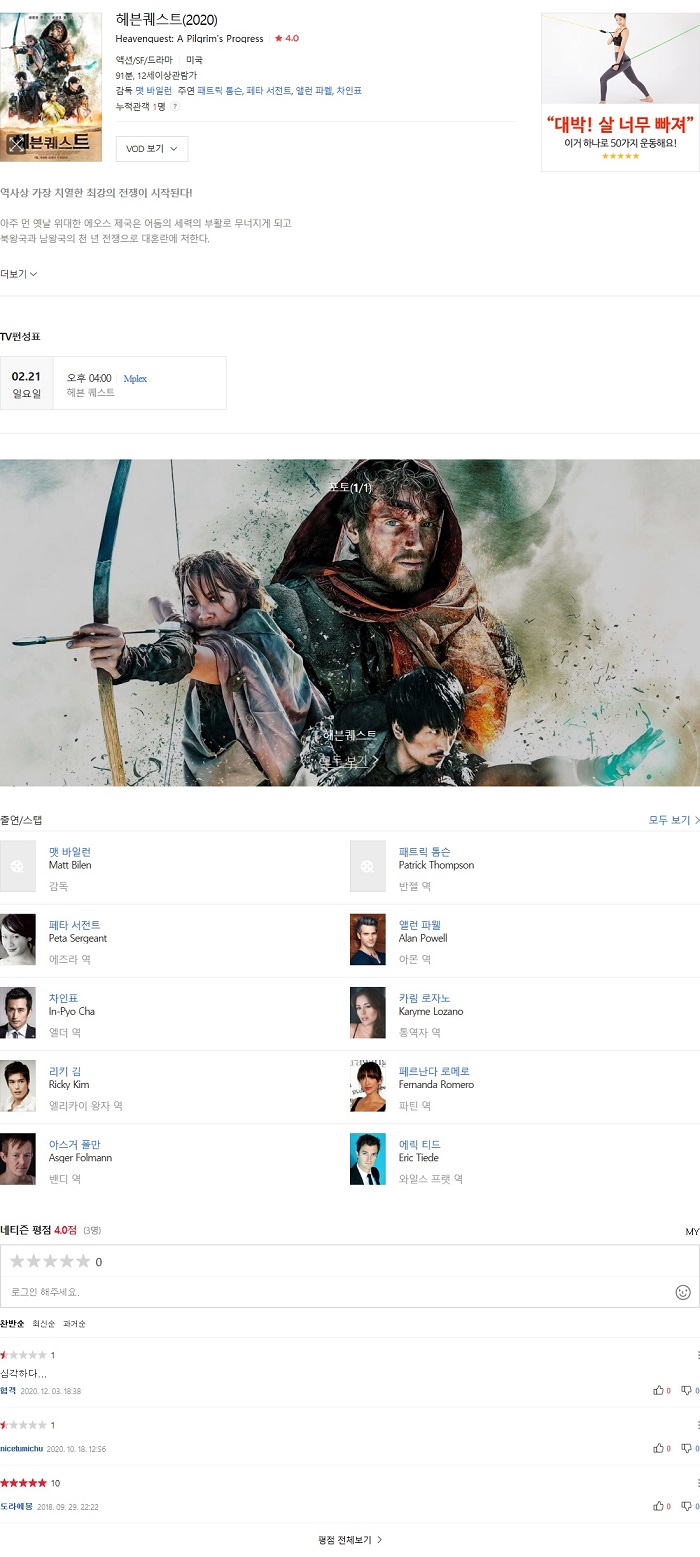Open 차인표 link in 주연 line
This screenshot has width=700, height=1557.
pyautogui.click(x=349, y=91)
